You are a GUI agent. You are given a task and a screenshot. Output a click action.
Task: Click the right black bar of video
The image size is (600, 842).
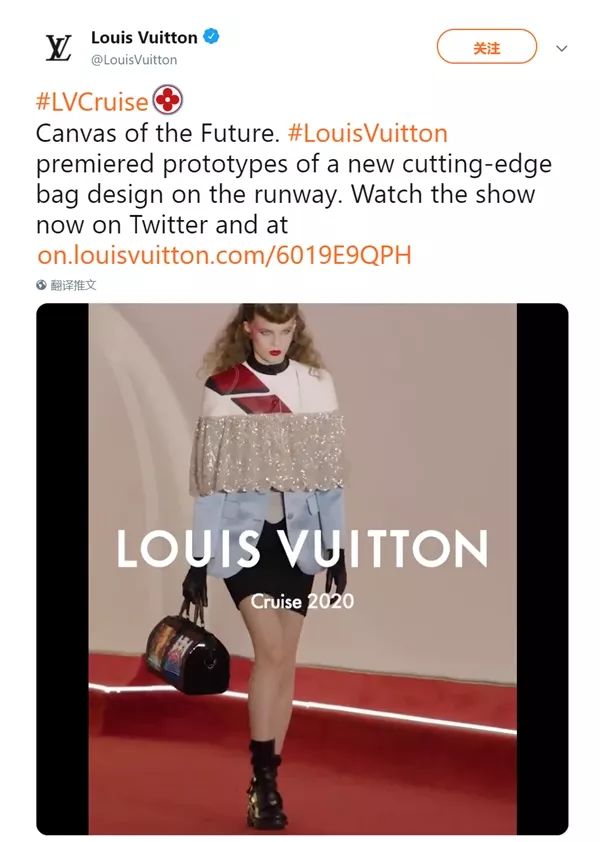point(543,569)
